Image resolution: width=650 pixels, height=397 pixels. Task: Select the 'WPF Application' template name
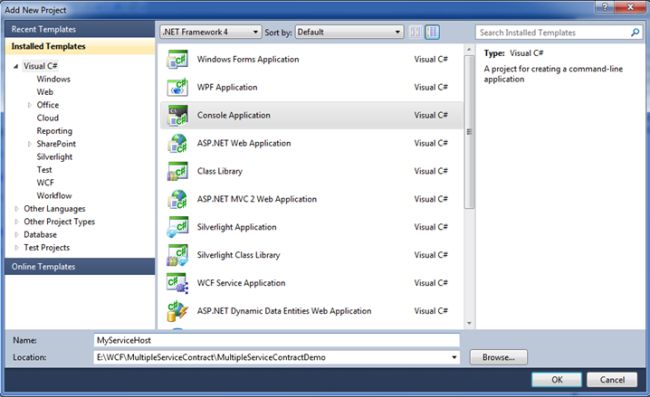point(227,87)
